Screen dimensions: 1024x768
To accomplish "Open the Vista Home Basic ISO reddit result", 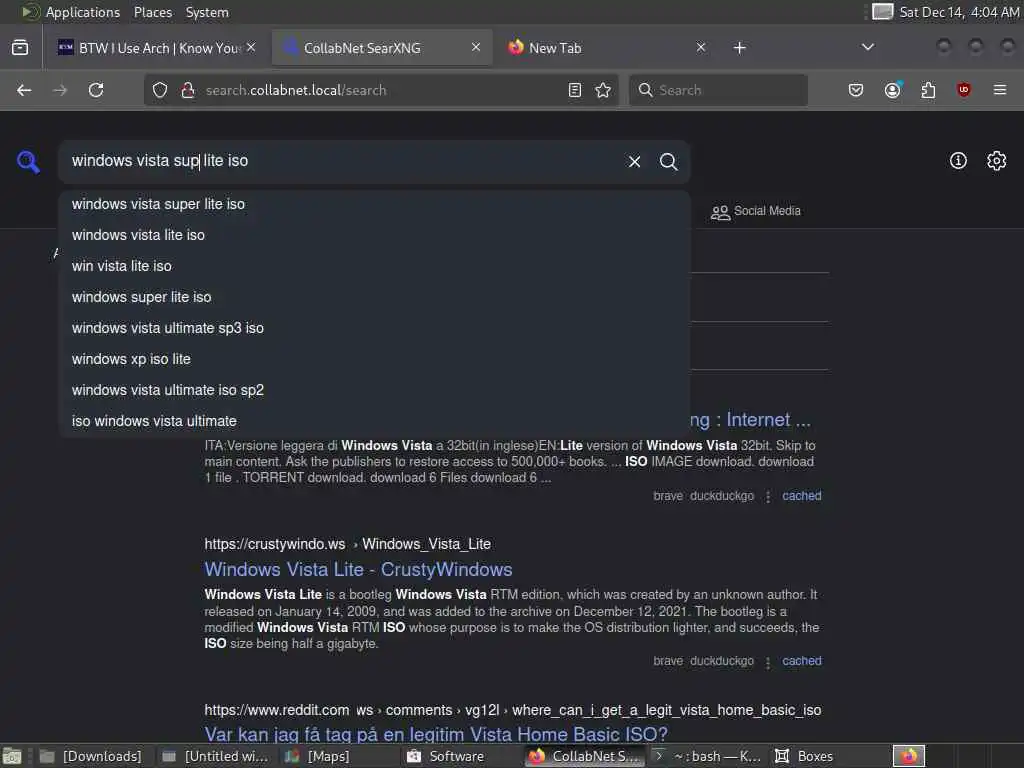I will [x=436, y=734].
